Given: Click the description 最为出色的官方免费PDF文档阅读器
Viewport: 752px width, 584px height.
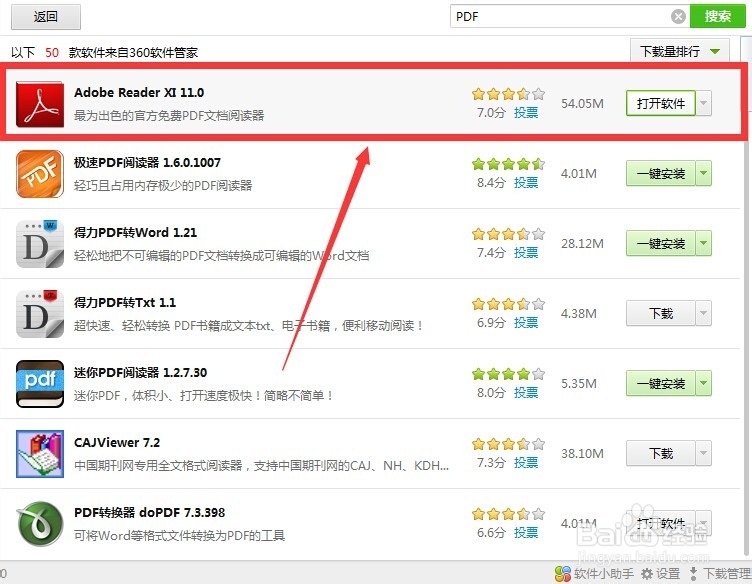Looking at the screenshot, I should click(169, 116).
